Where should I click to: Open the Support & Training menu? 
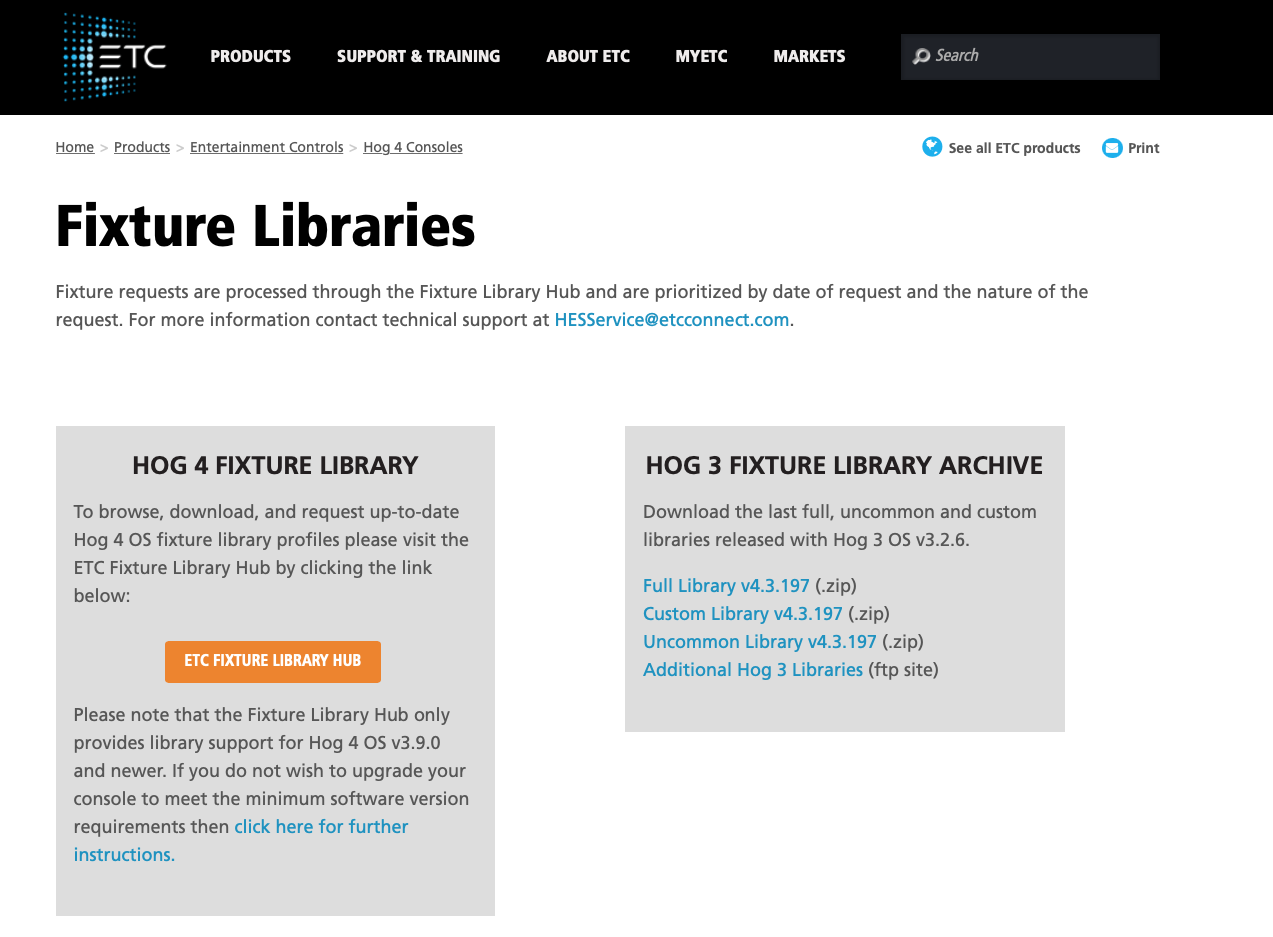418,57
